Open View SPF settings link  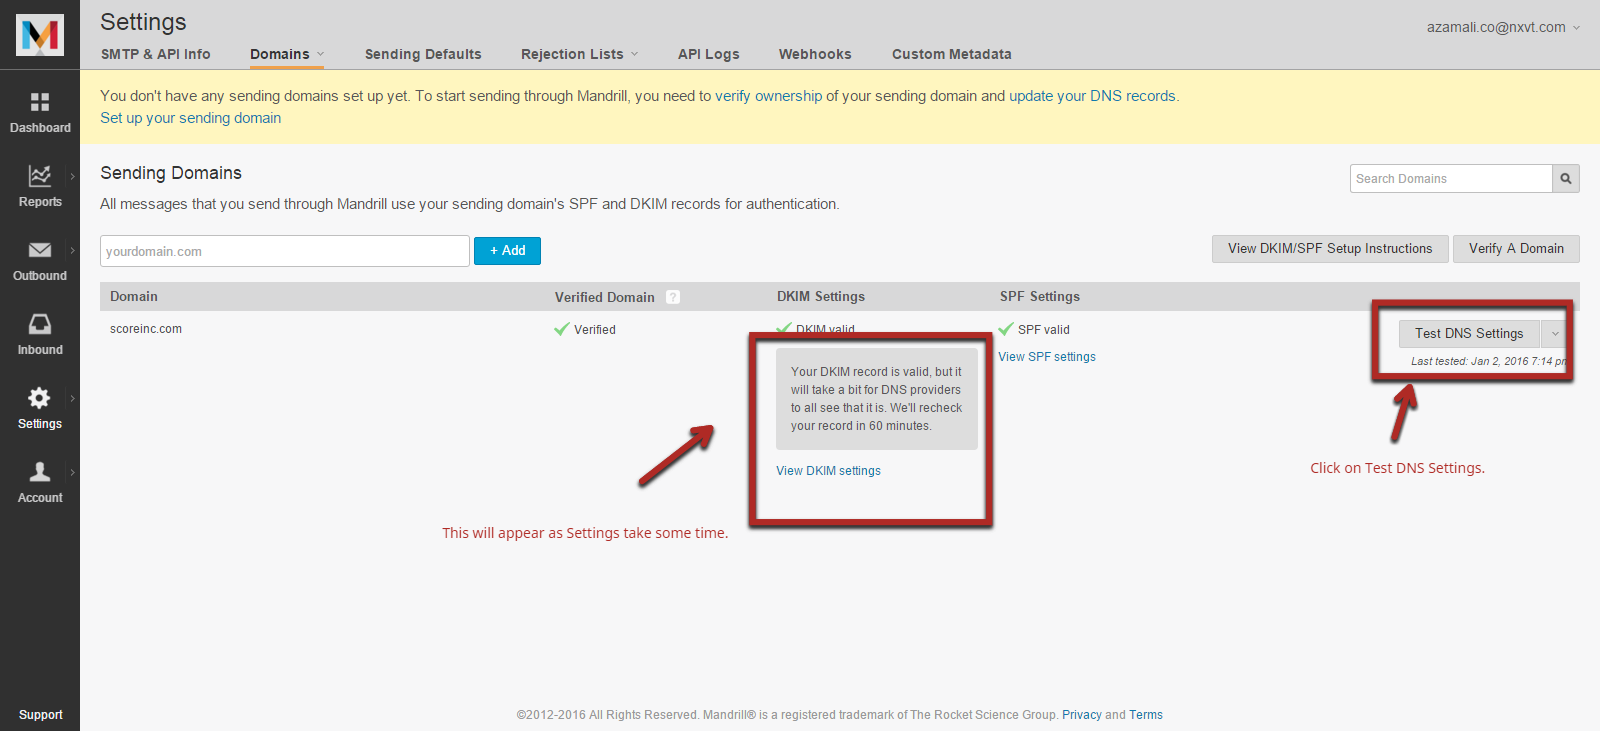[1047, 357]
